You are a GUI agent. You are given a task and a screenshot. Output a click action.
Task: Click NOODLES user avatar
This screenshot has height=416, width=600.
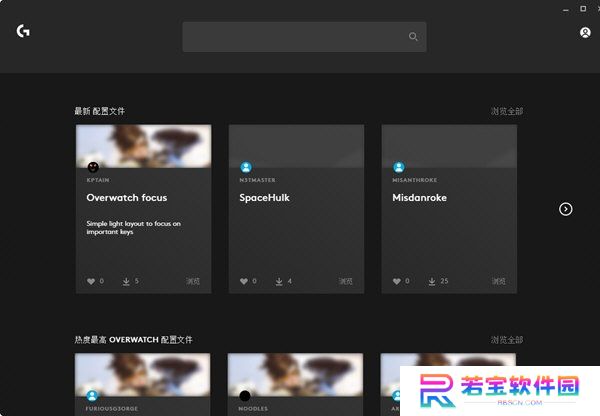[245, 395]
